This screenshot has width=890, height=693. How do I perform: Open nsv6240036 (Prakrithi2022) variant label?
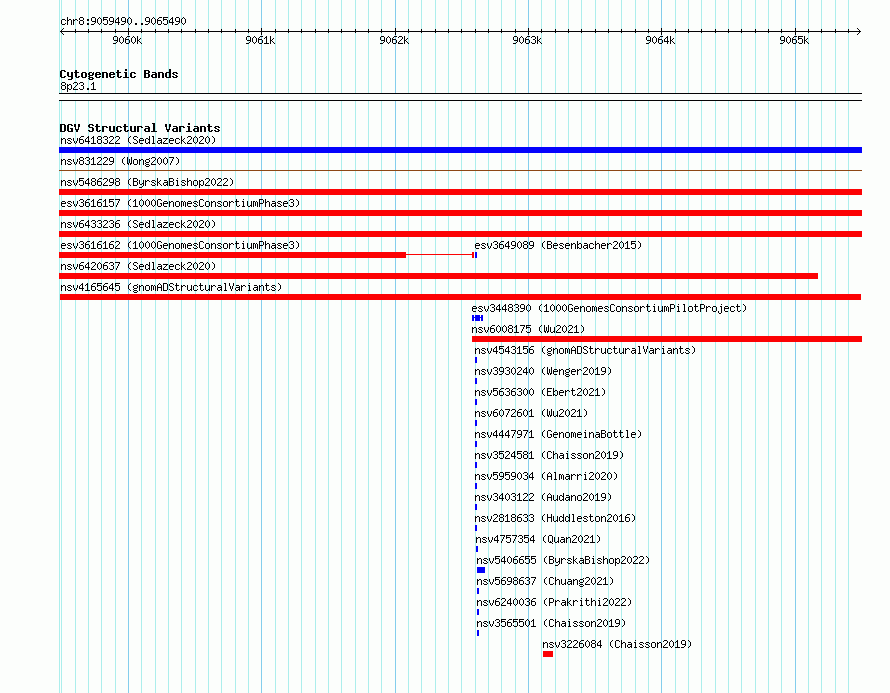tap(554, 602)
